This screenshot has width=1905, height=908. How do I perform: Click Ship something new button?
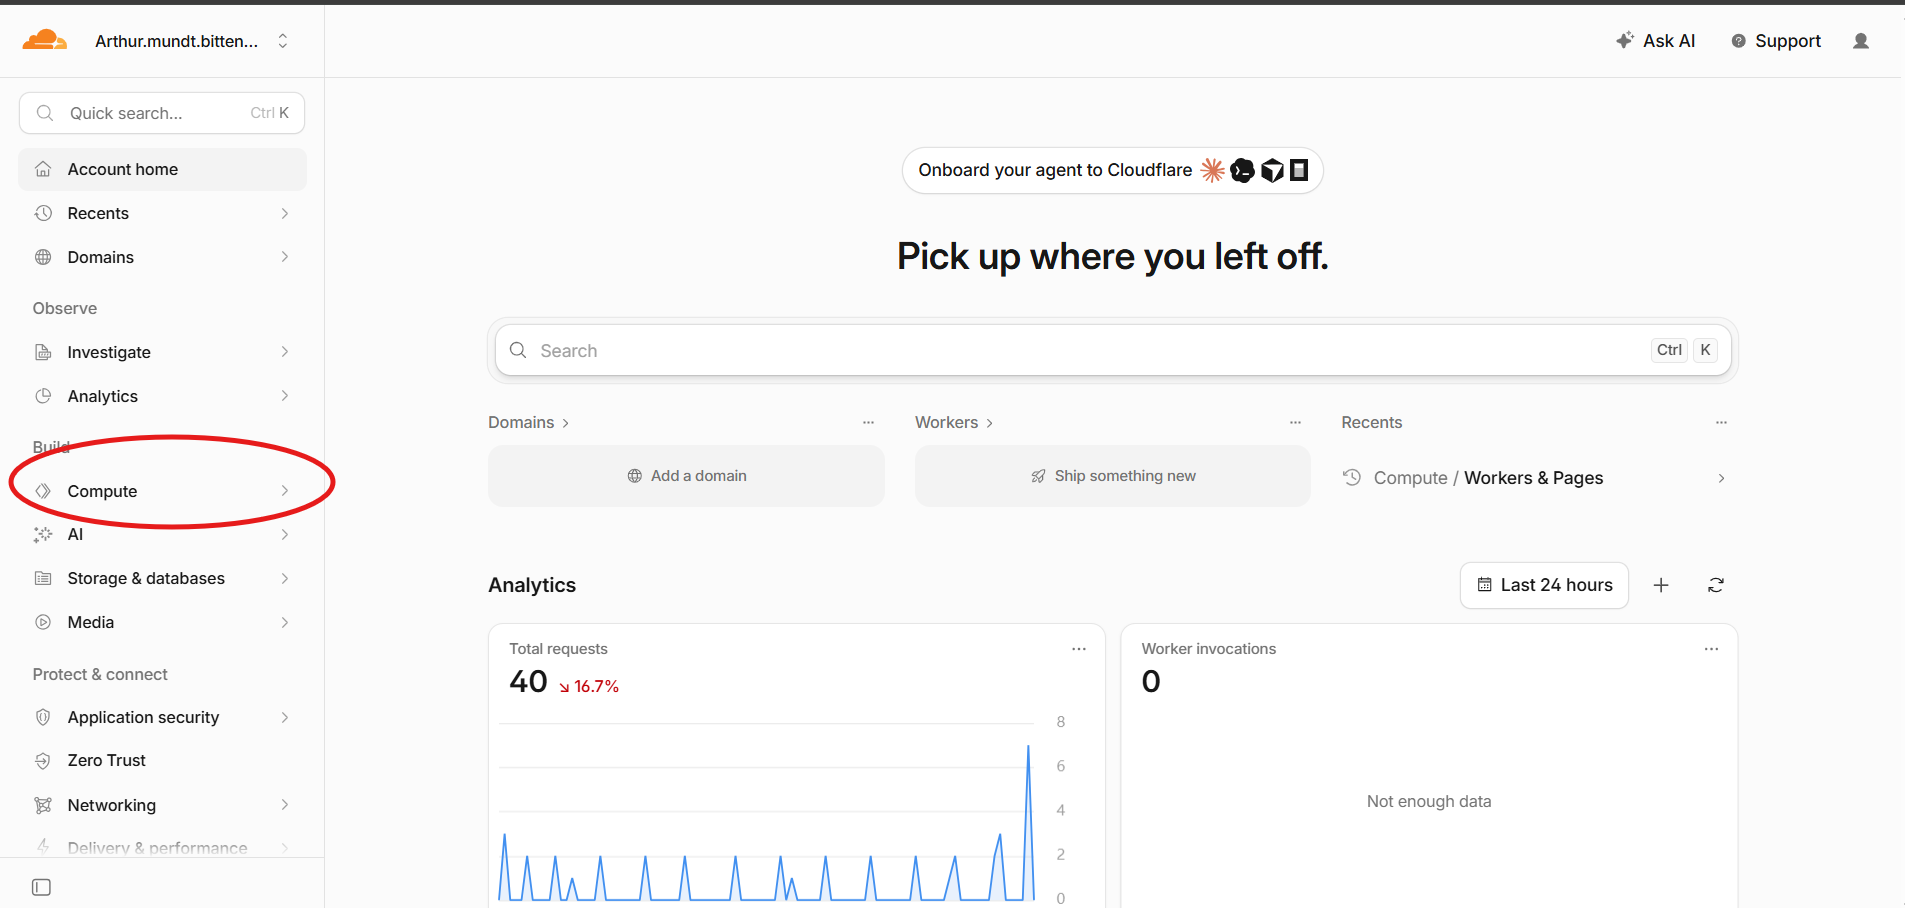pos(1112,476)
